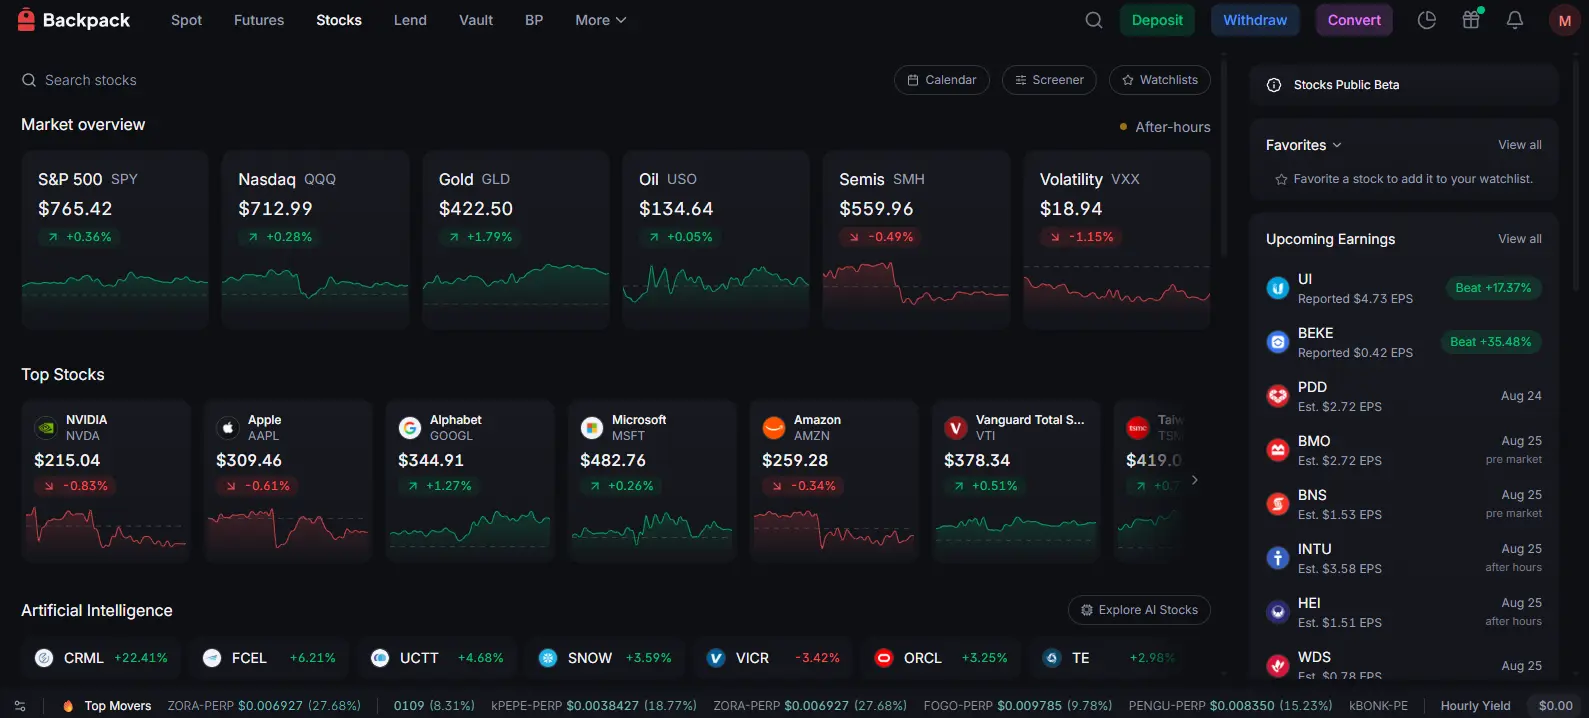
Task: Click View all in Upcoming Earnings
Action: click(1520, 239)
